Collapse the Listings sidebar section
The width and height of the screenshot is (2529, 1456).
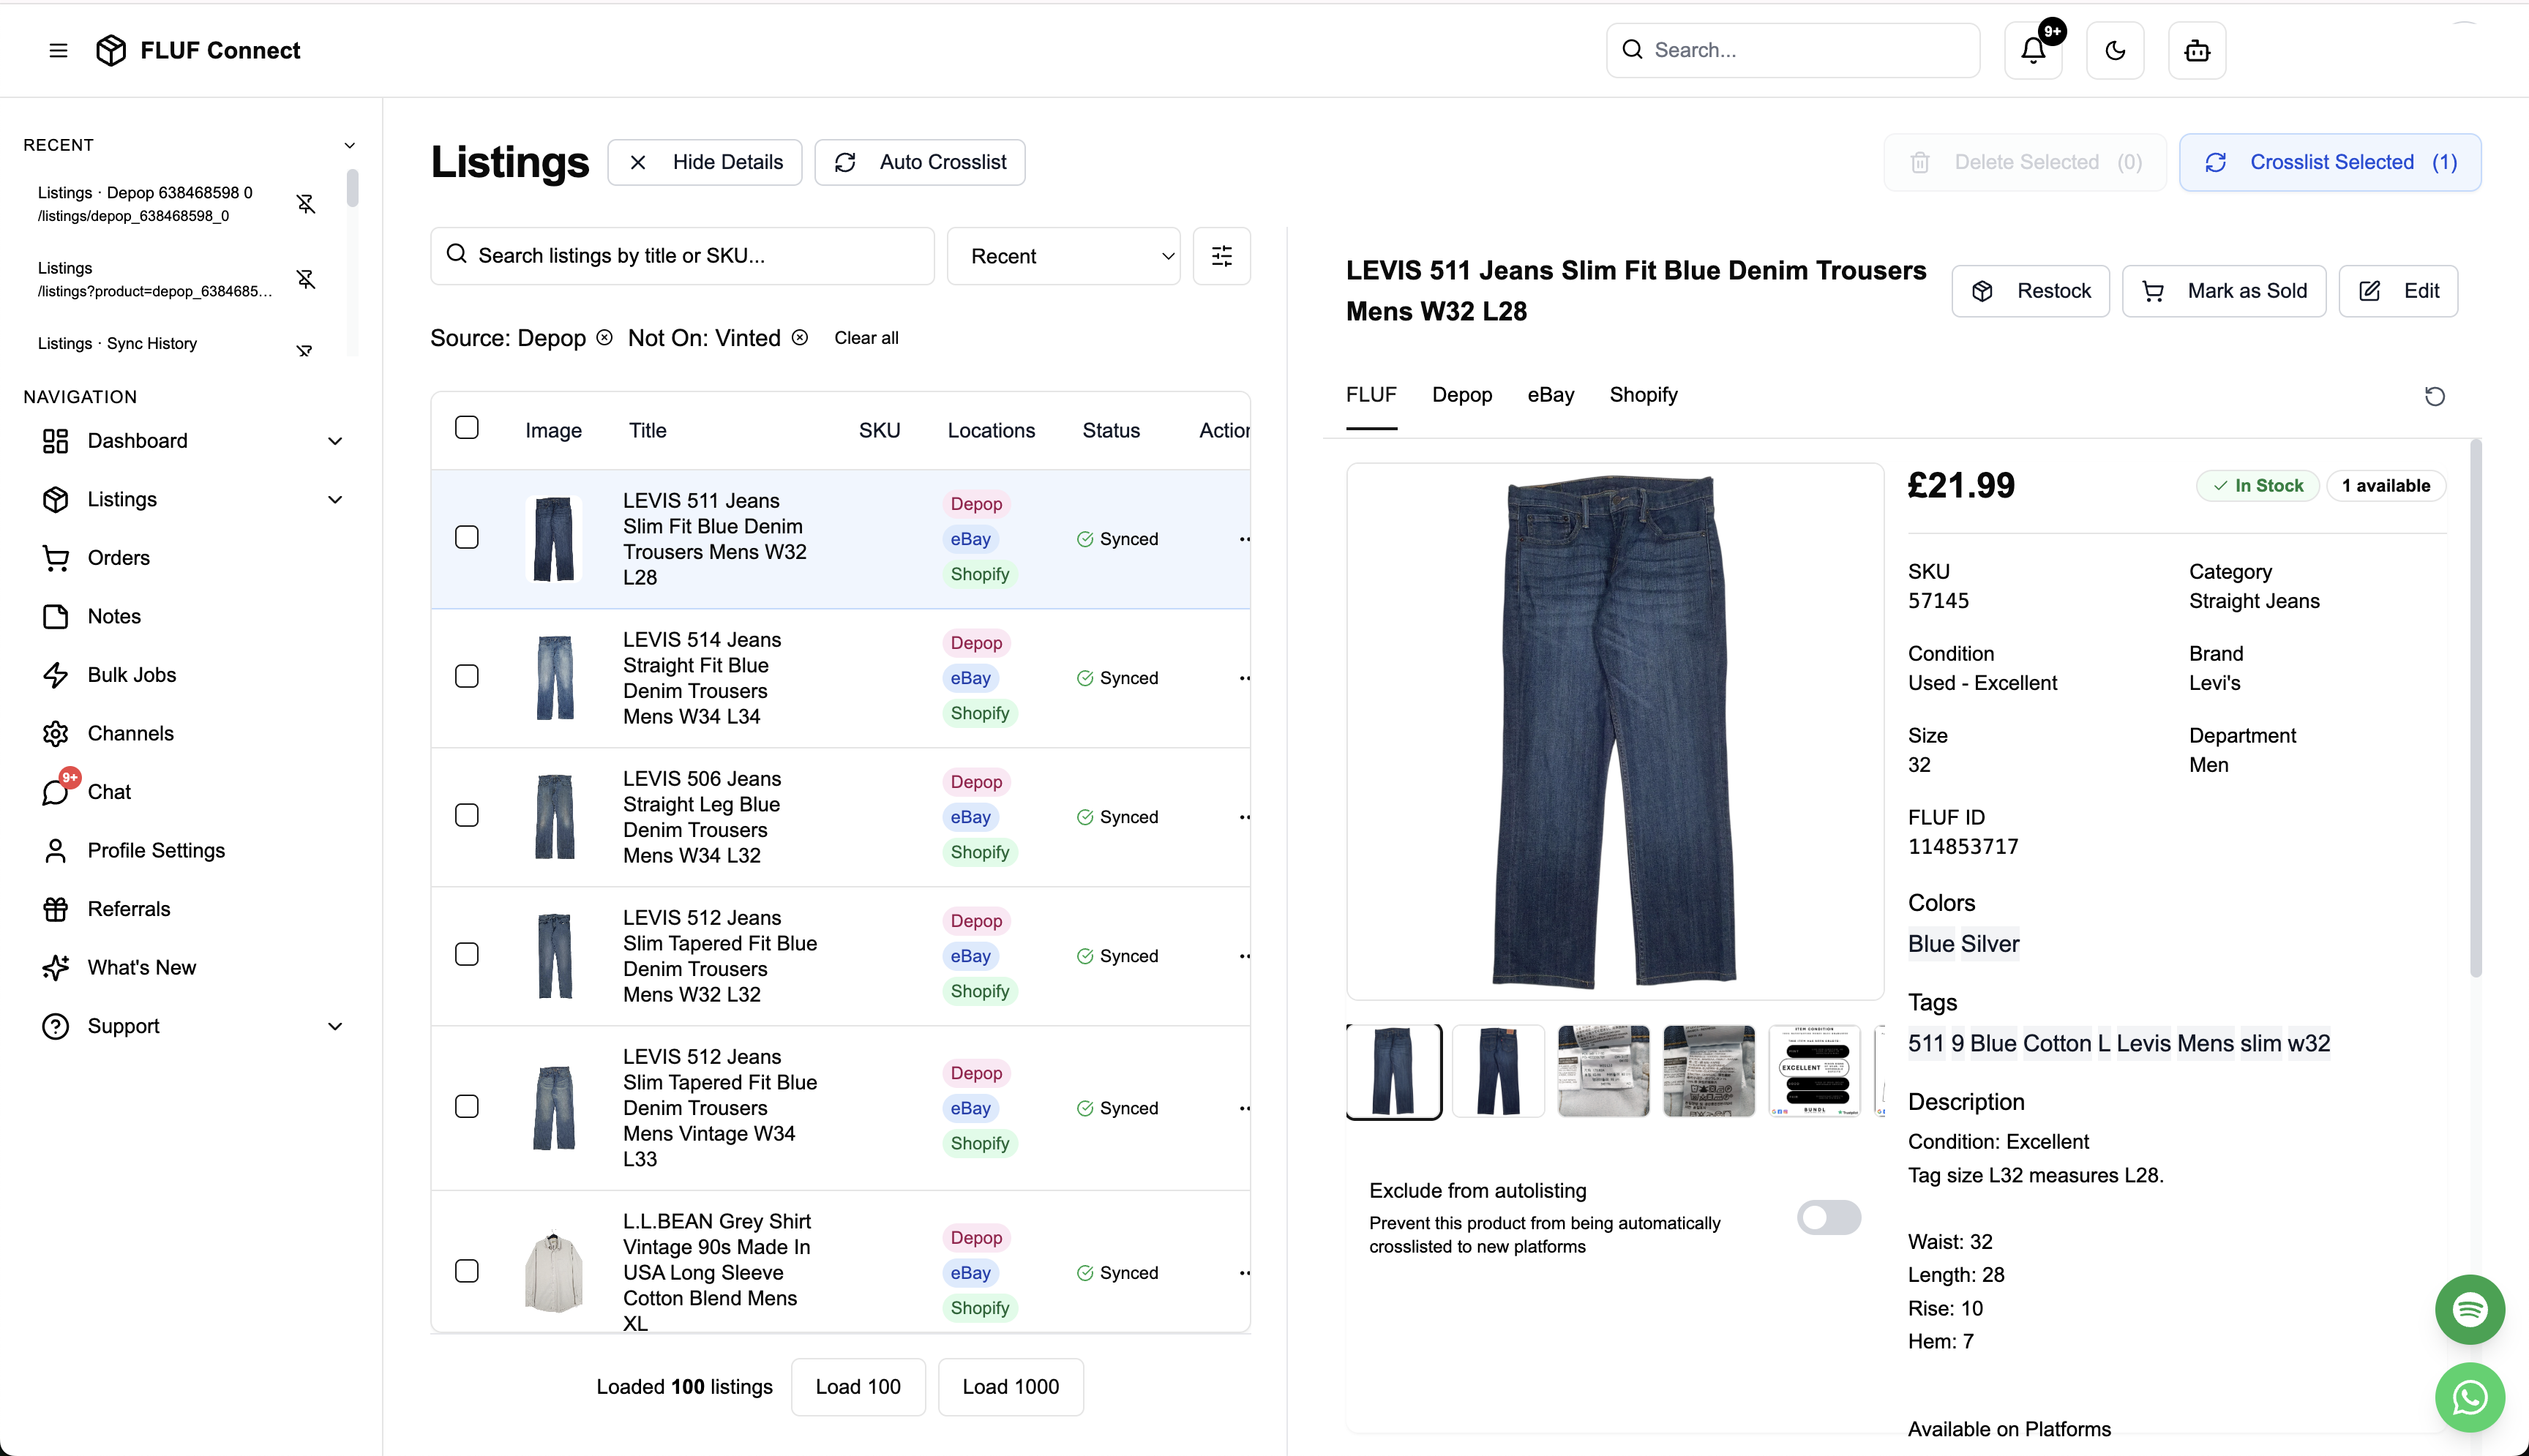coord(335,499)
